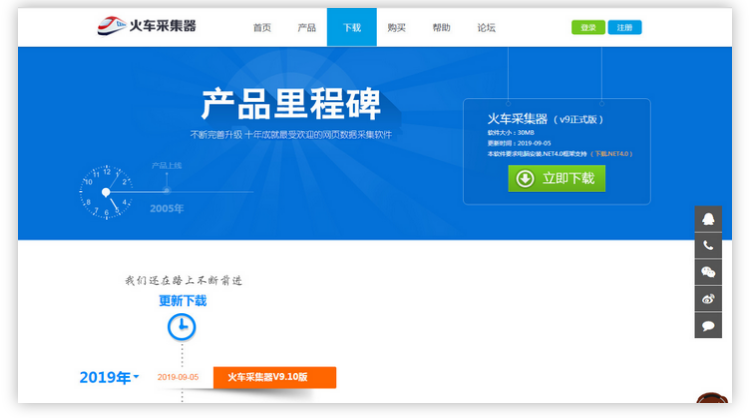
Task: Click the blue 注册 button
Action: (625, 28)
